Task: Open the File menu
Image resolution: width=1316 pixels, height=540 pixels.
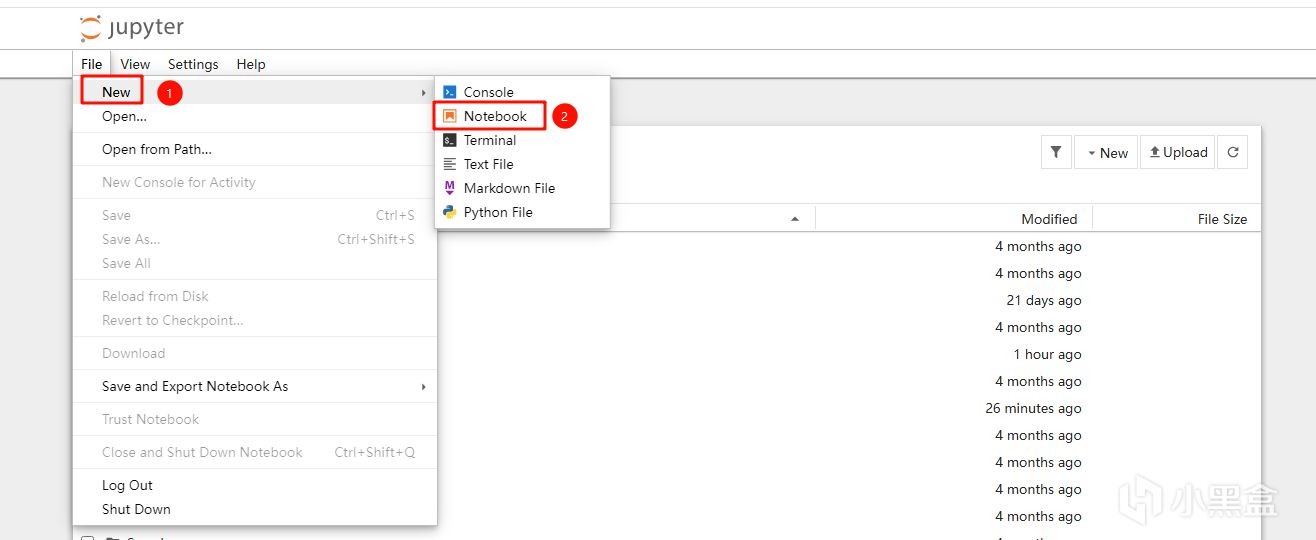Action: (92, 64)
